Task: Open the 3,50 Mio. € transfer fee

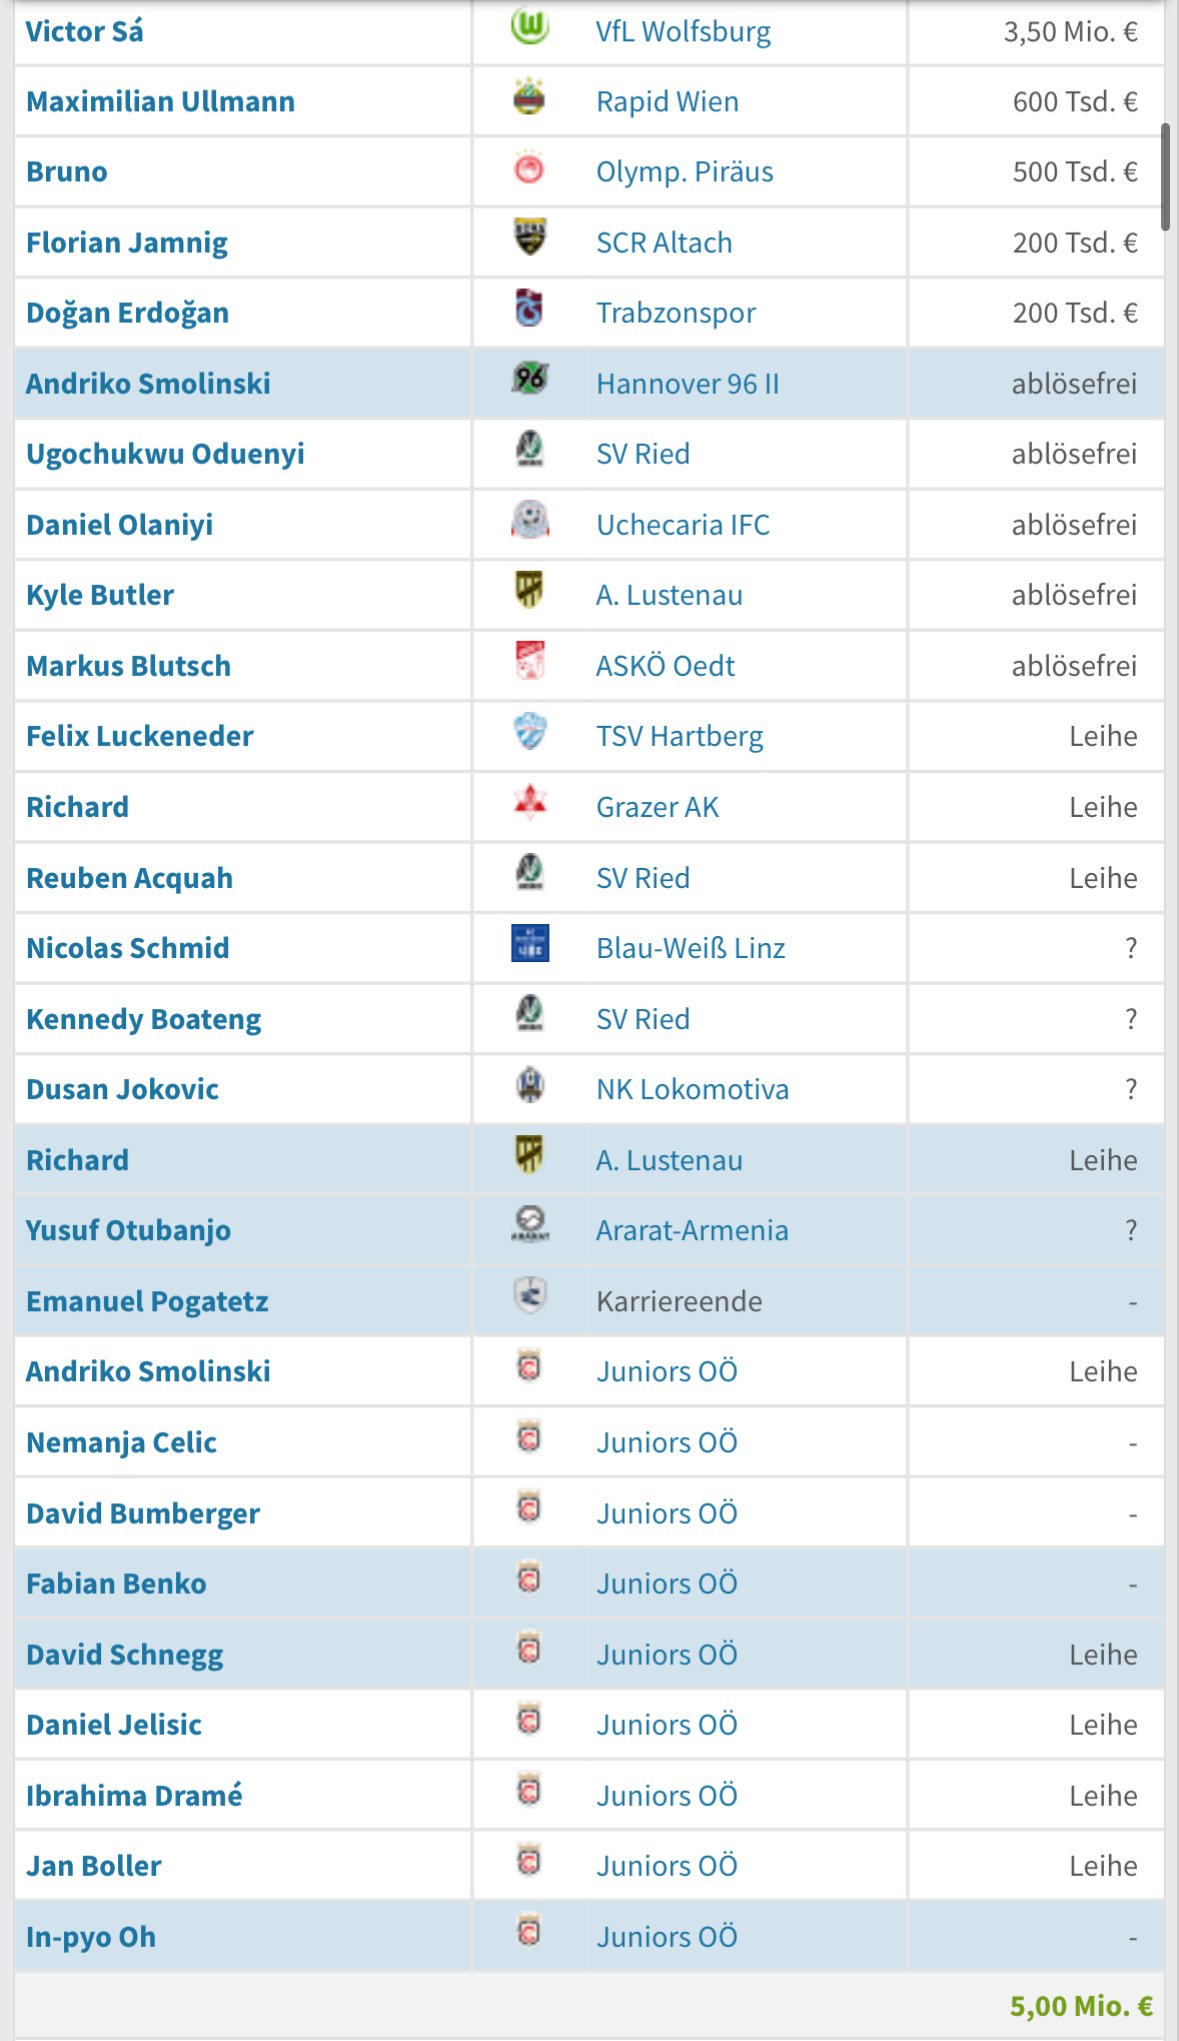Action: tap(1070, 32)
